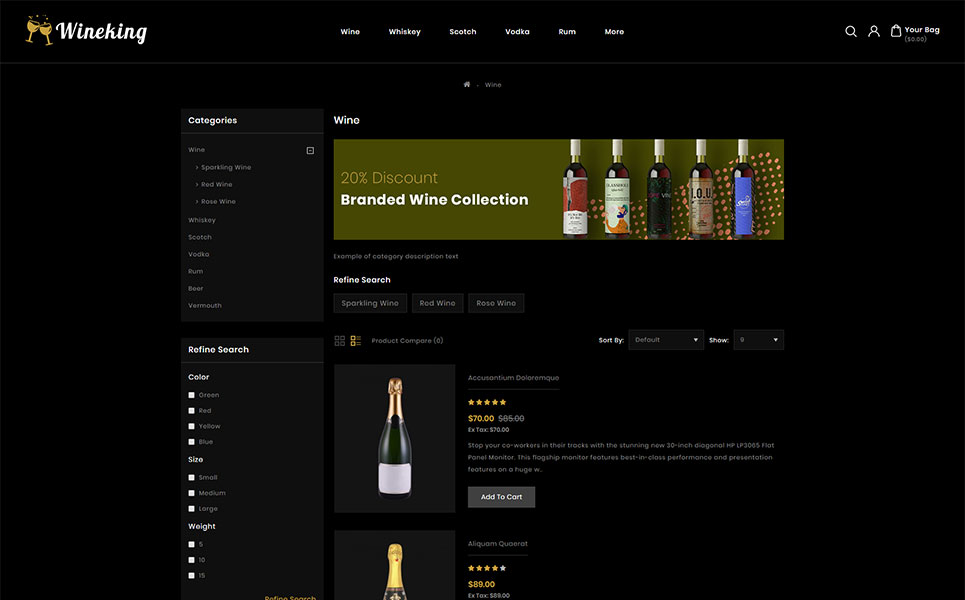Click the $85.00 struck-through price
This screenshot has height=600, width=965.
click(x=511, y=418)
